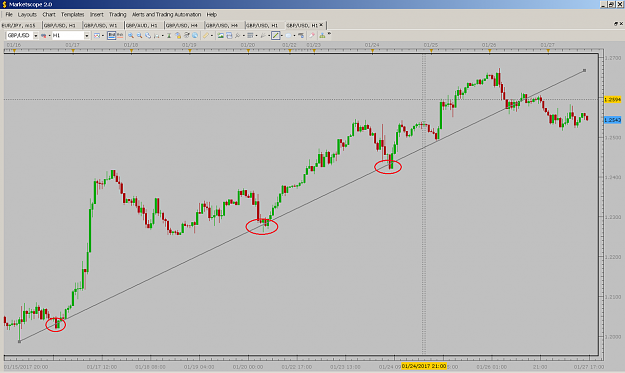Open dropdown arrow beside light blue shape tool
Viewport: 625px width, 373px height.
point(295,35)
